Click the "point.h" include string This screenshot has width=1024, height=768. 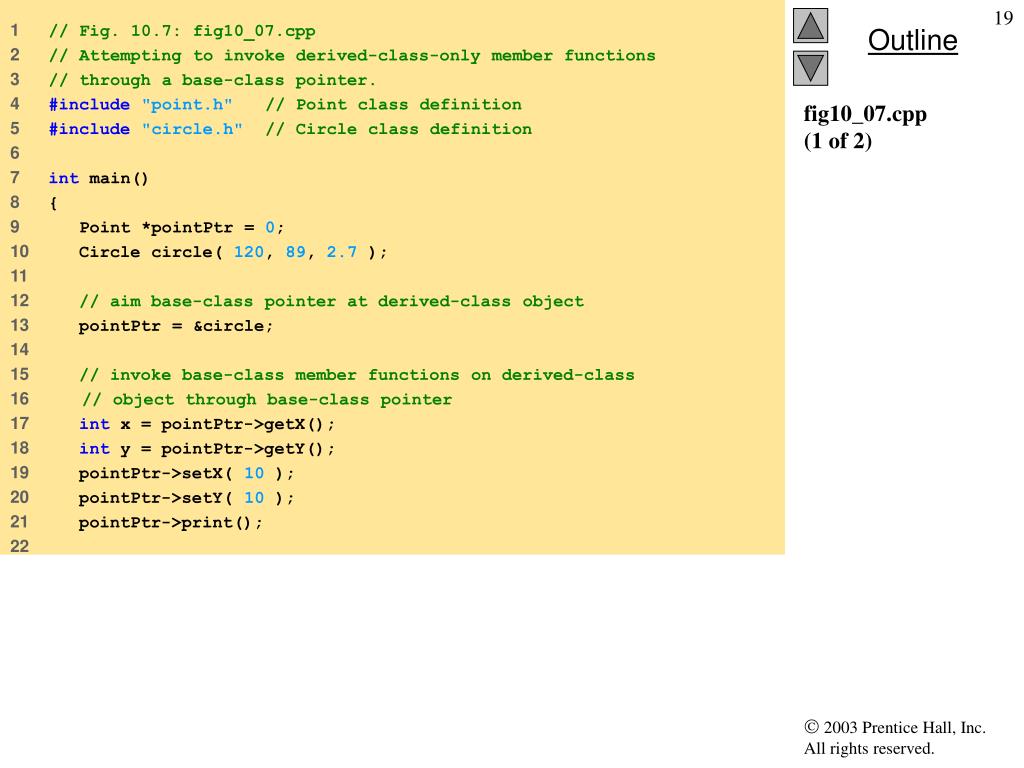pos(187,104)
